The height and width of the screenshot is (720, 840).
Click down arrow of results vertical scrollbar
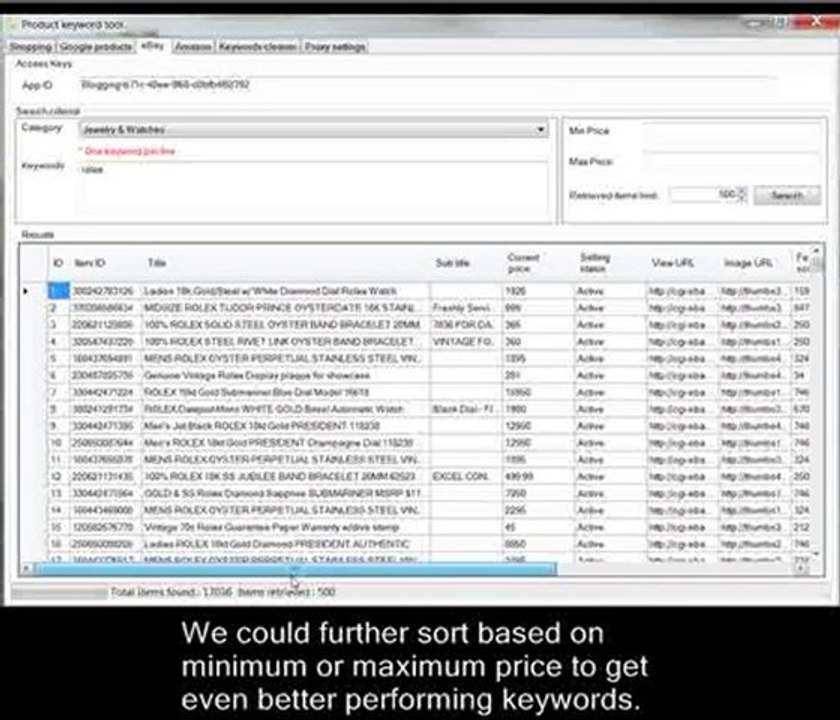point(816,554)
